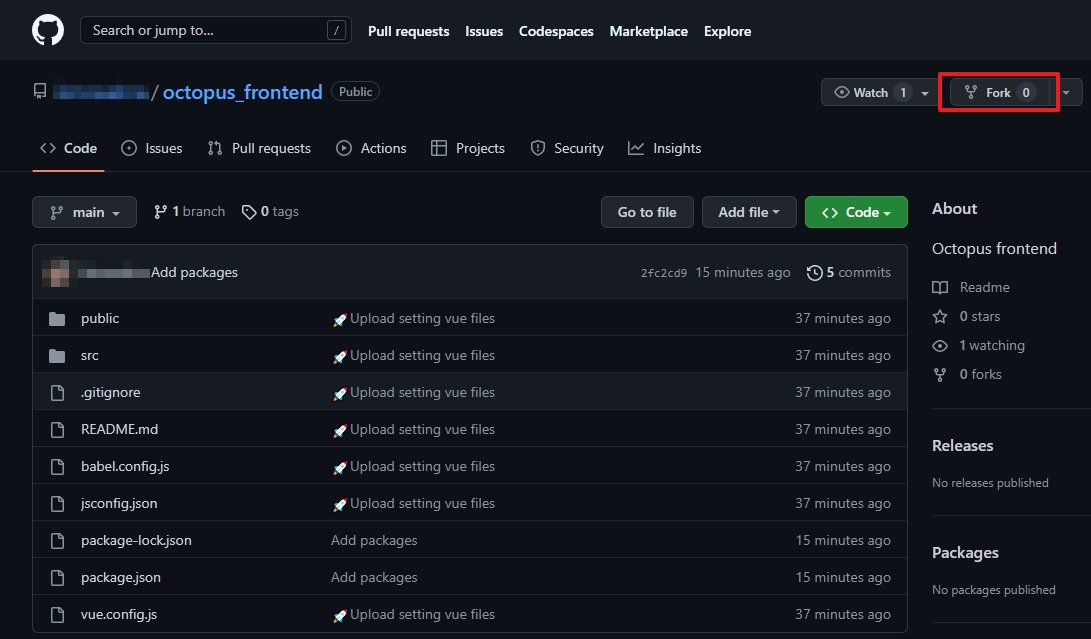
Task: Open the package.json file
Action: tap(121, 577)
